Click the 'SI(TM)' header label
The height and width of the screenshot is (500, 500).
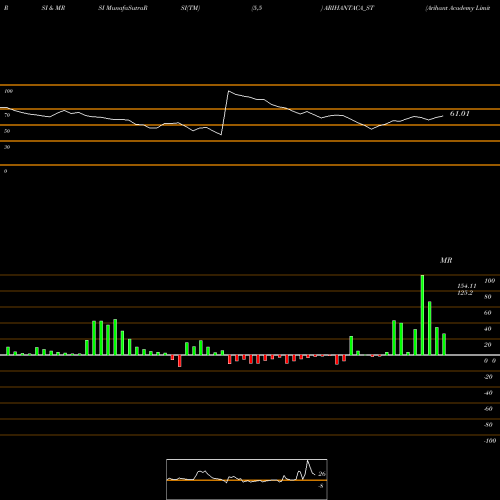(x=190, y=8)
